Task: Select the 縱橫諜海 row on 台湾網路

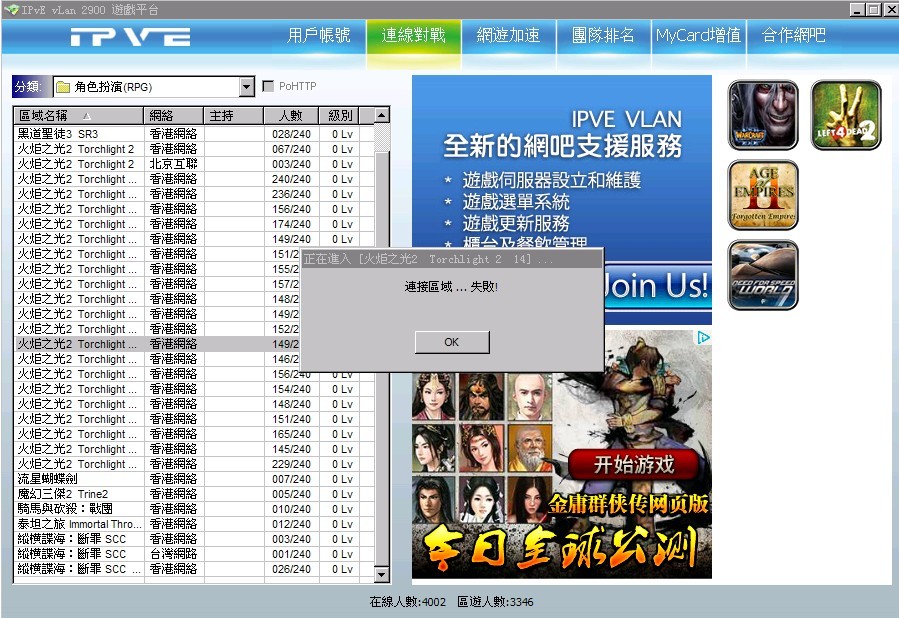Action: [194, 554]
